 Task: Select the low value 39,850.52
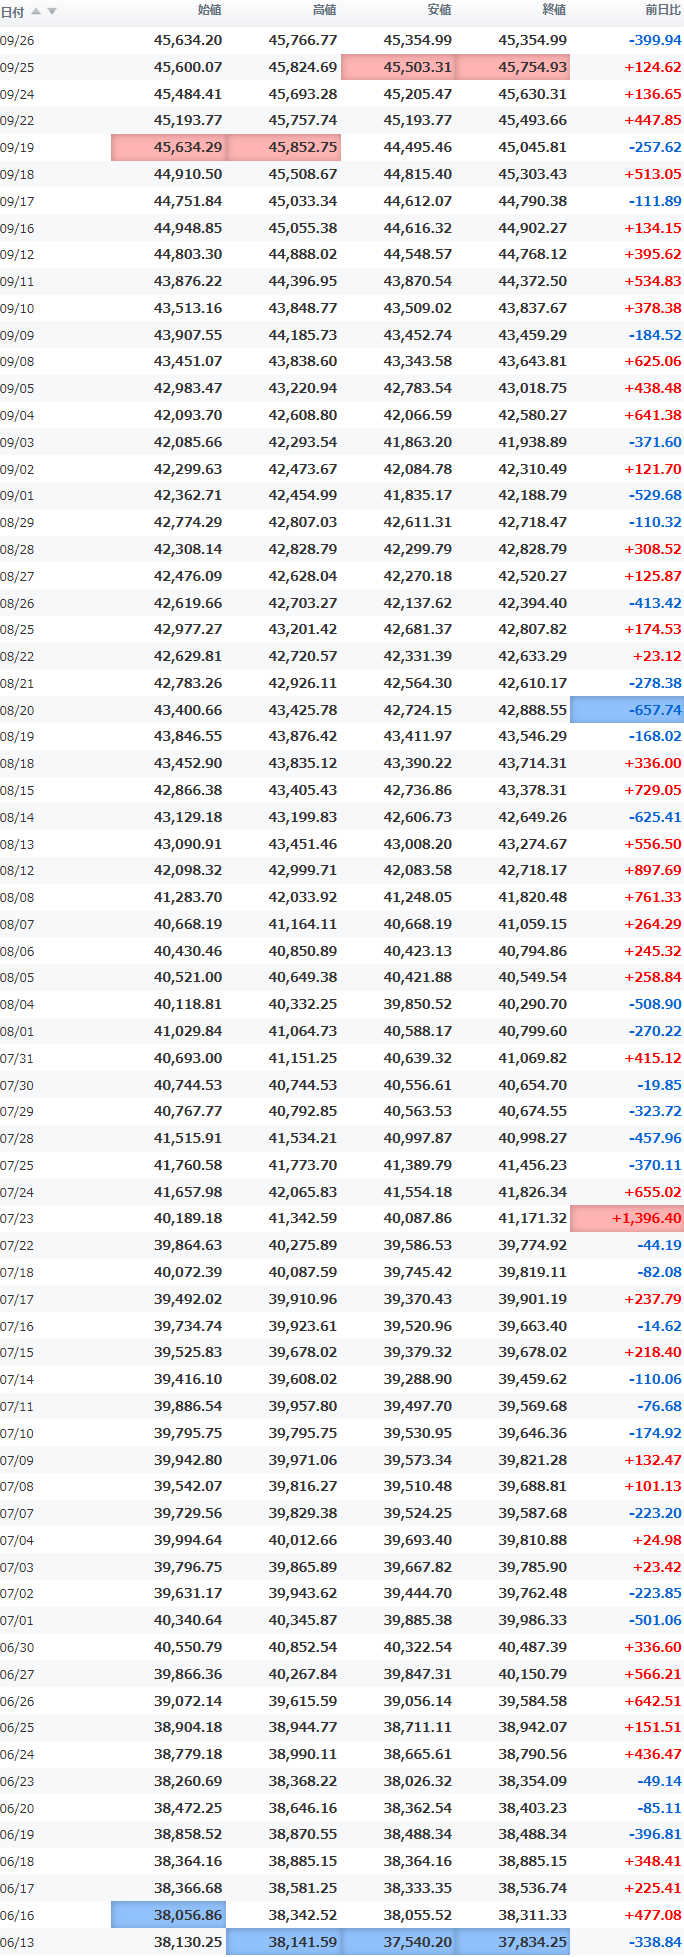click(418, 1005)
